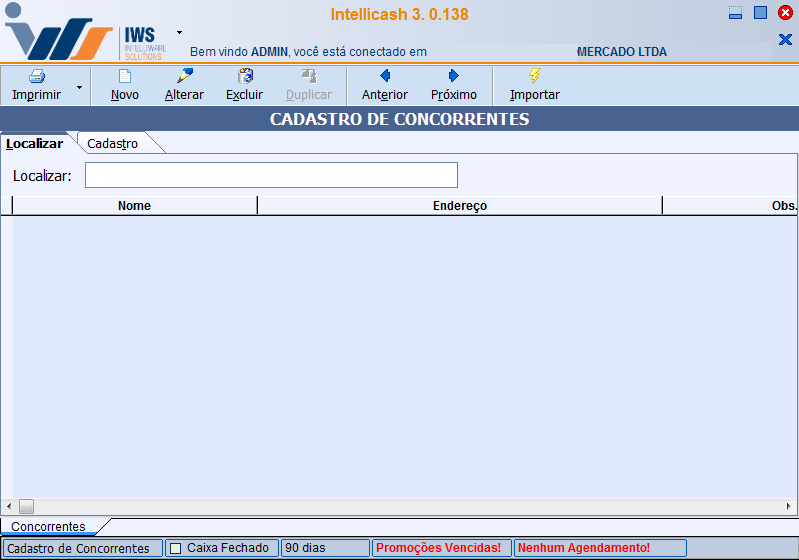Switch to the Cadastro tab
The width and height of the screenshot is (799, 560).
pyautogui.click(x=113, y=144)
